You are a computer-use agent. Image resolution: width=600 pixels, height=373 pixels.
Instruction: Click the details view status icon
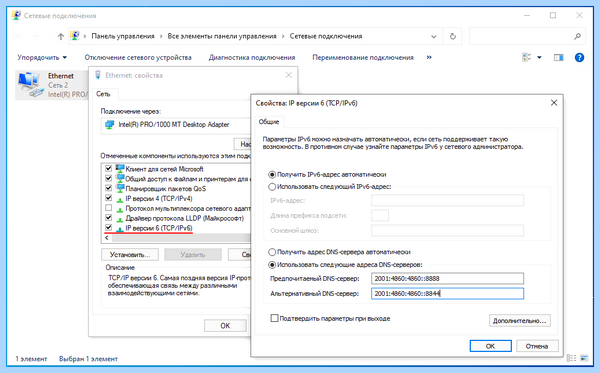tap(571, 358)
